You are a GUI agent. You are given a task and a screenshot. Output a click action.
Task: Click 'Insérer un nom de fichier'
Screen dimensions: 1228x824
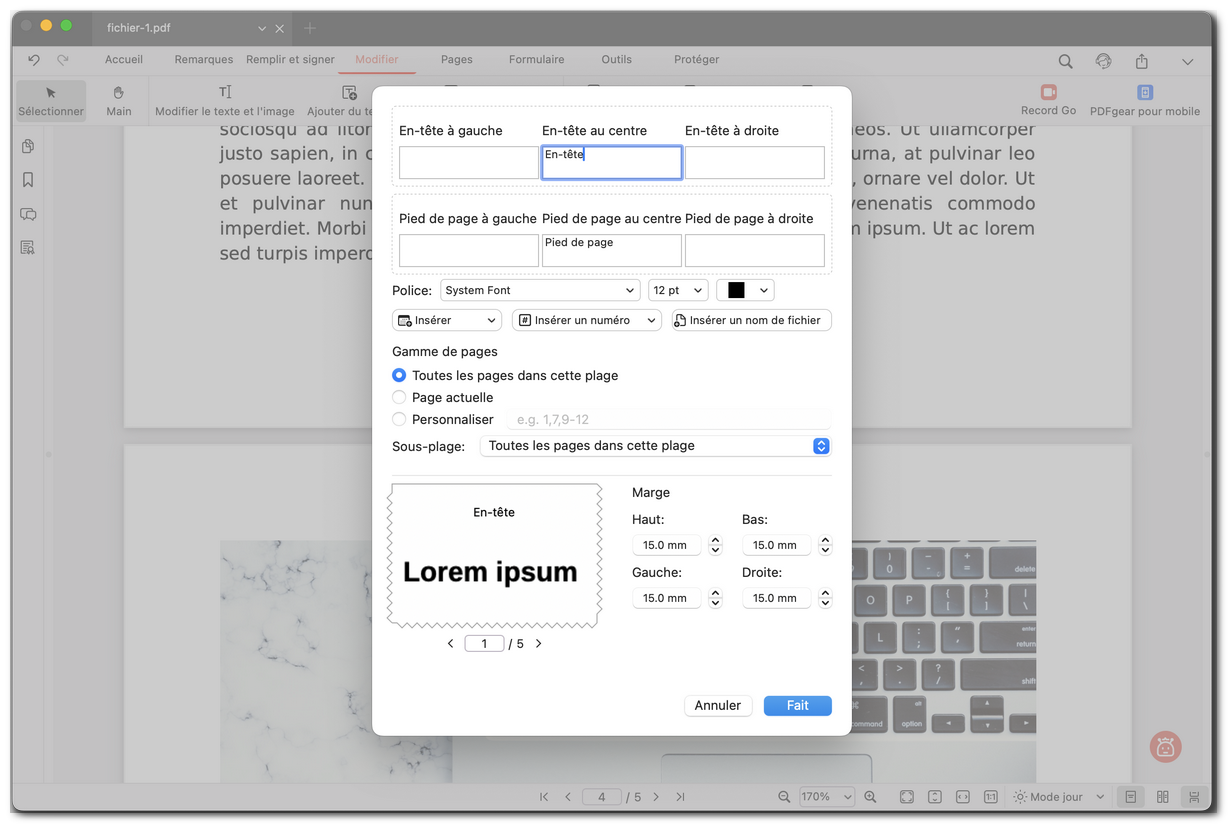click(x=750, y=320)
